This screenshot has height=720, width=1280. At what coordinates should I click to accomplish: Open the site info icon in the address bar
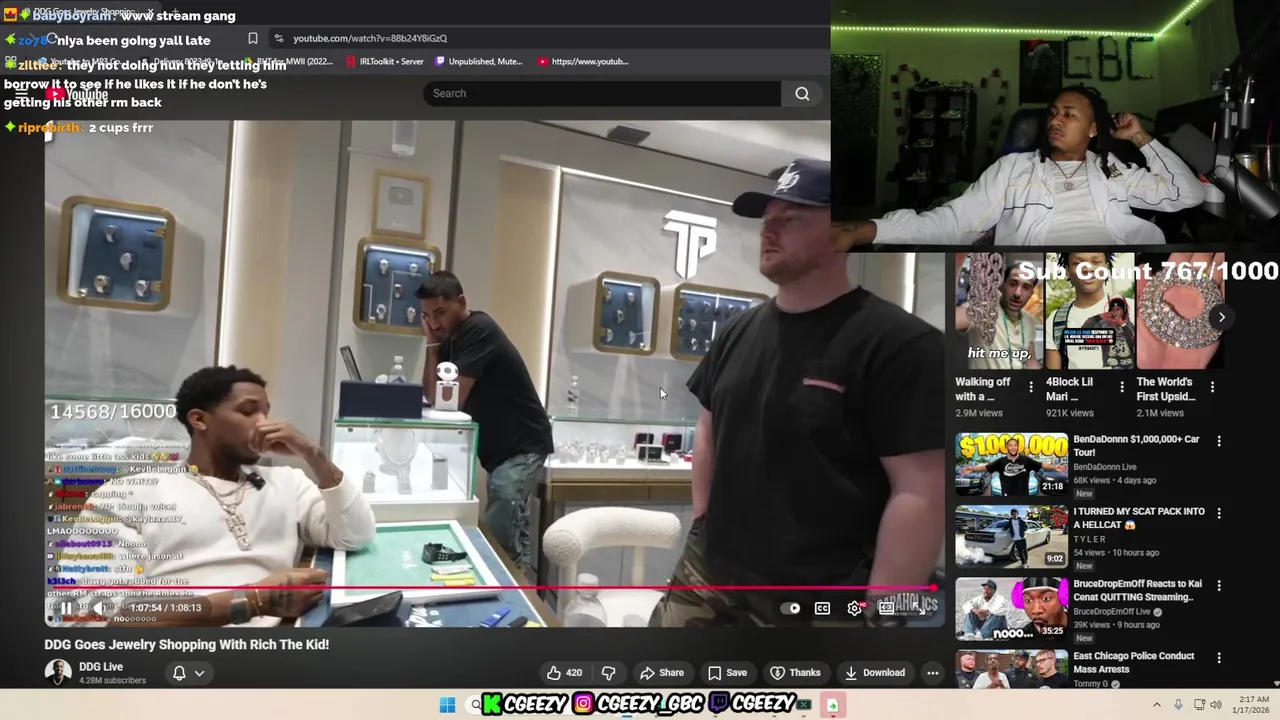[x=278, y=38]
